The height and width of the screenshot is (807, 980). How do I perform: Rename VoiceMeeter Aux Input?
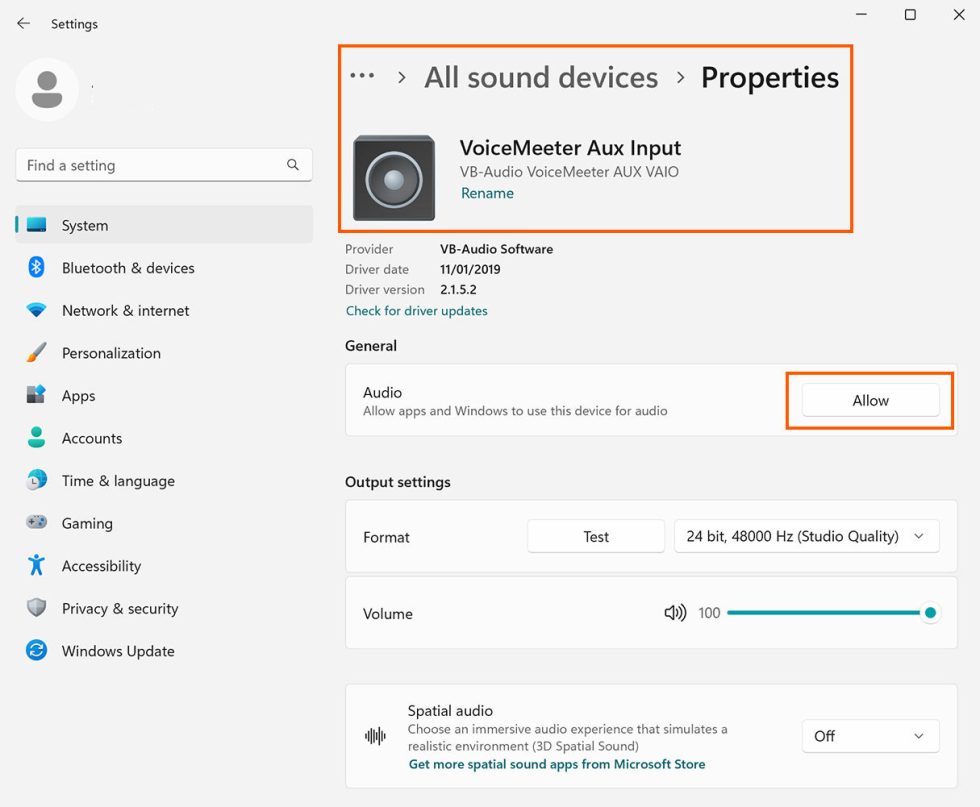[x=487, y=193]
